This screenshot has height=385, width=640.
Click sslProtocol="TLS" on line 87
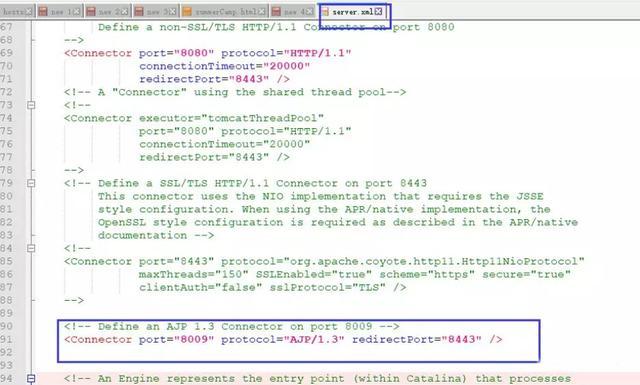coord(327,287)
